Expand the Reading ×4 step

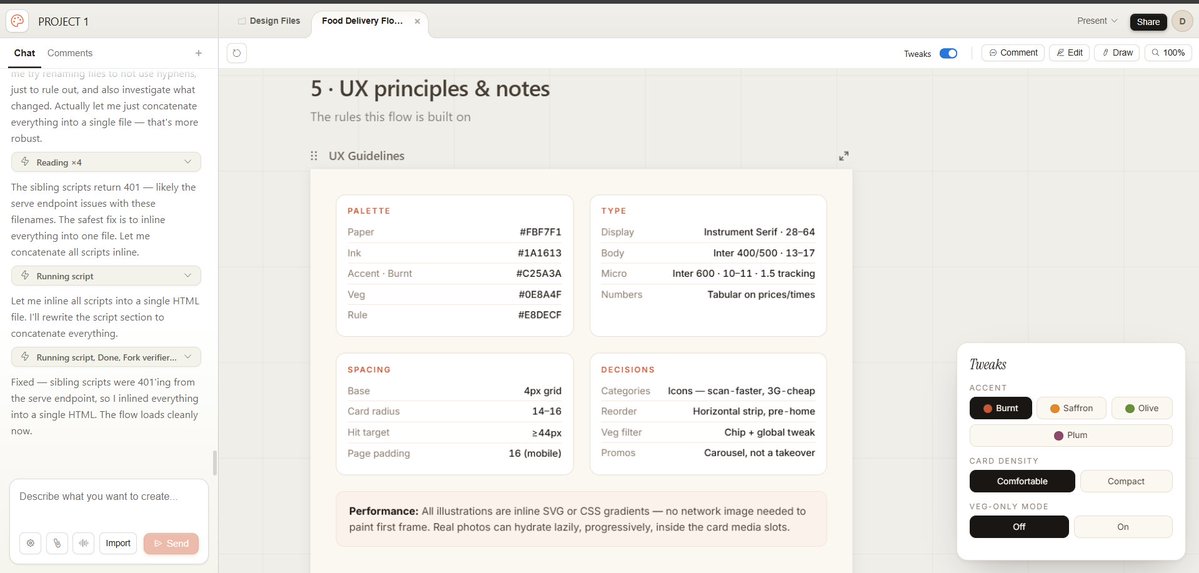[x=106, y=162]
